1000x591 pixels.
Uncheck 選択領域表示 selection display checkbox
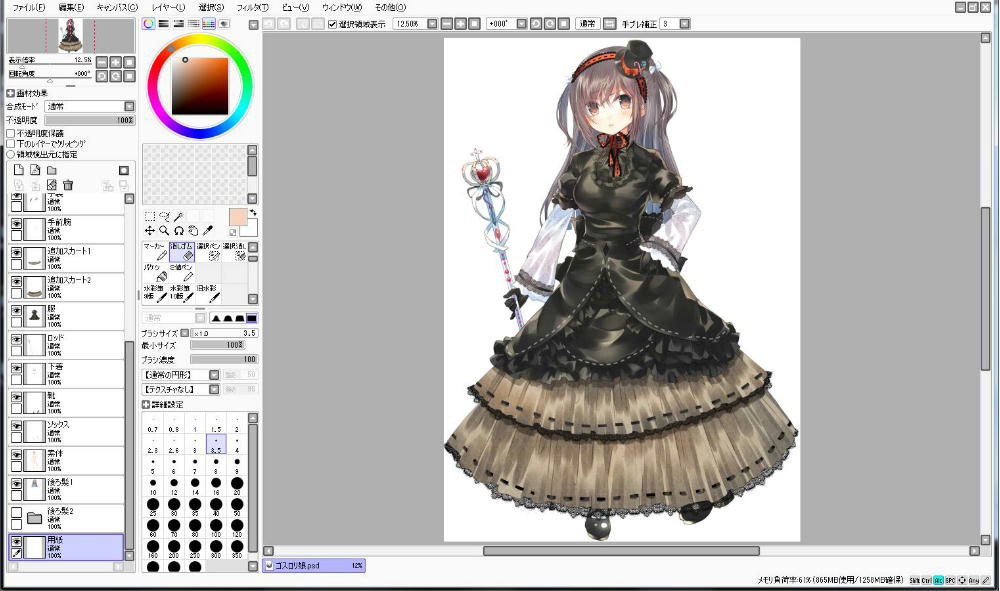point(333,24)
